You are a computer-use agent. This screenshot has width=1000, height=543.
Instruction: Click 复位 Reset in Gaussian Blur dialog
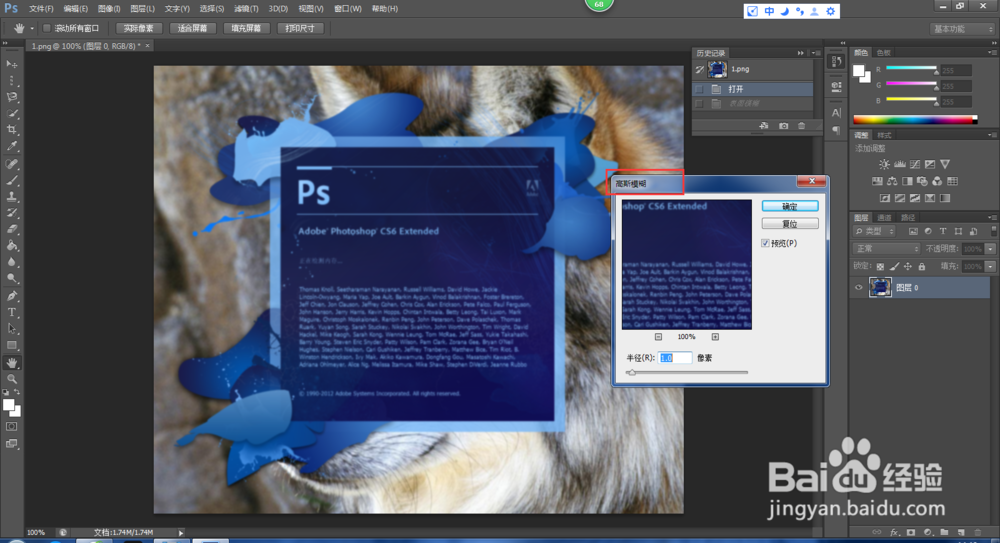click(790, 224)
